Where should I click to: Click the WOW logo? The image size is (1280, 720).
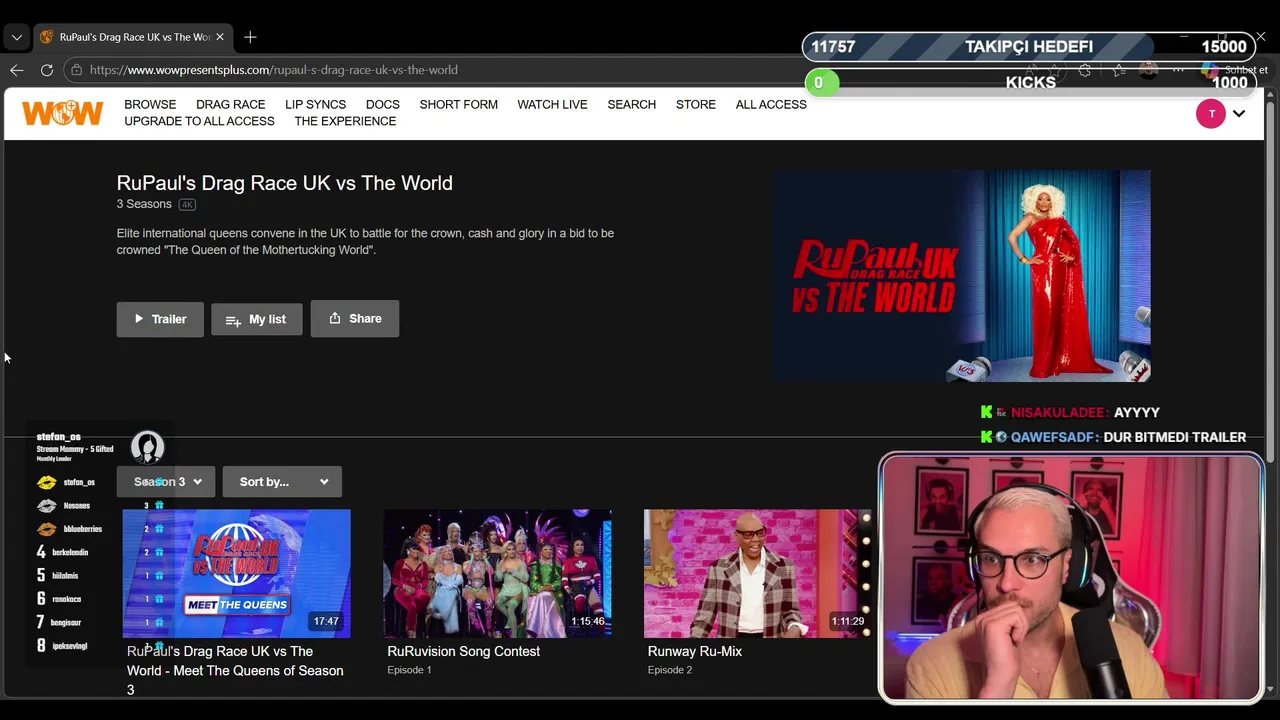point(62,113)
